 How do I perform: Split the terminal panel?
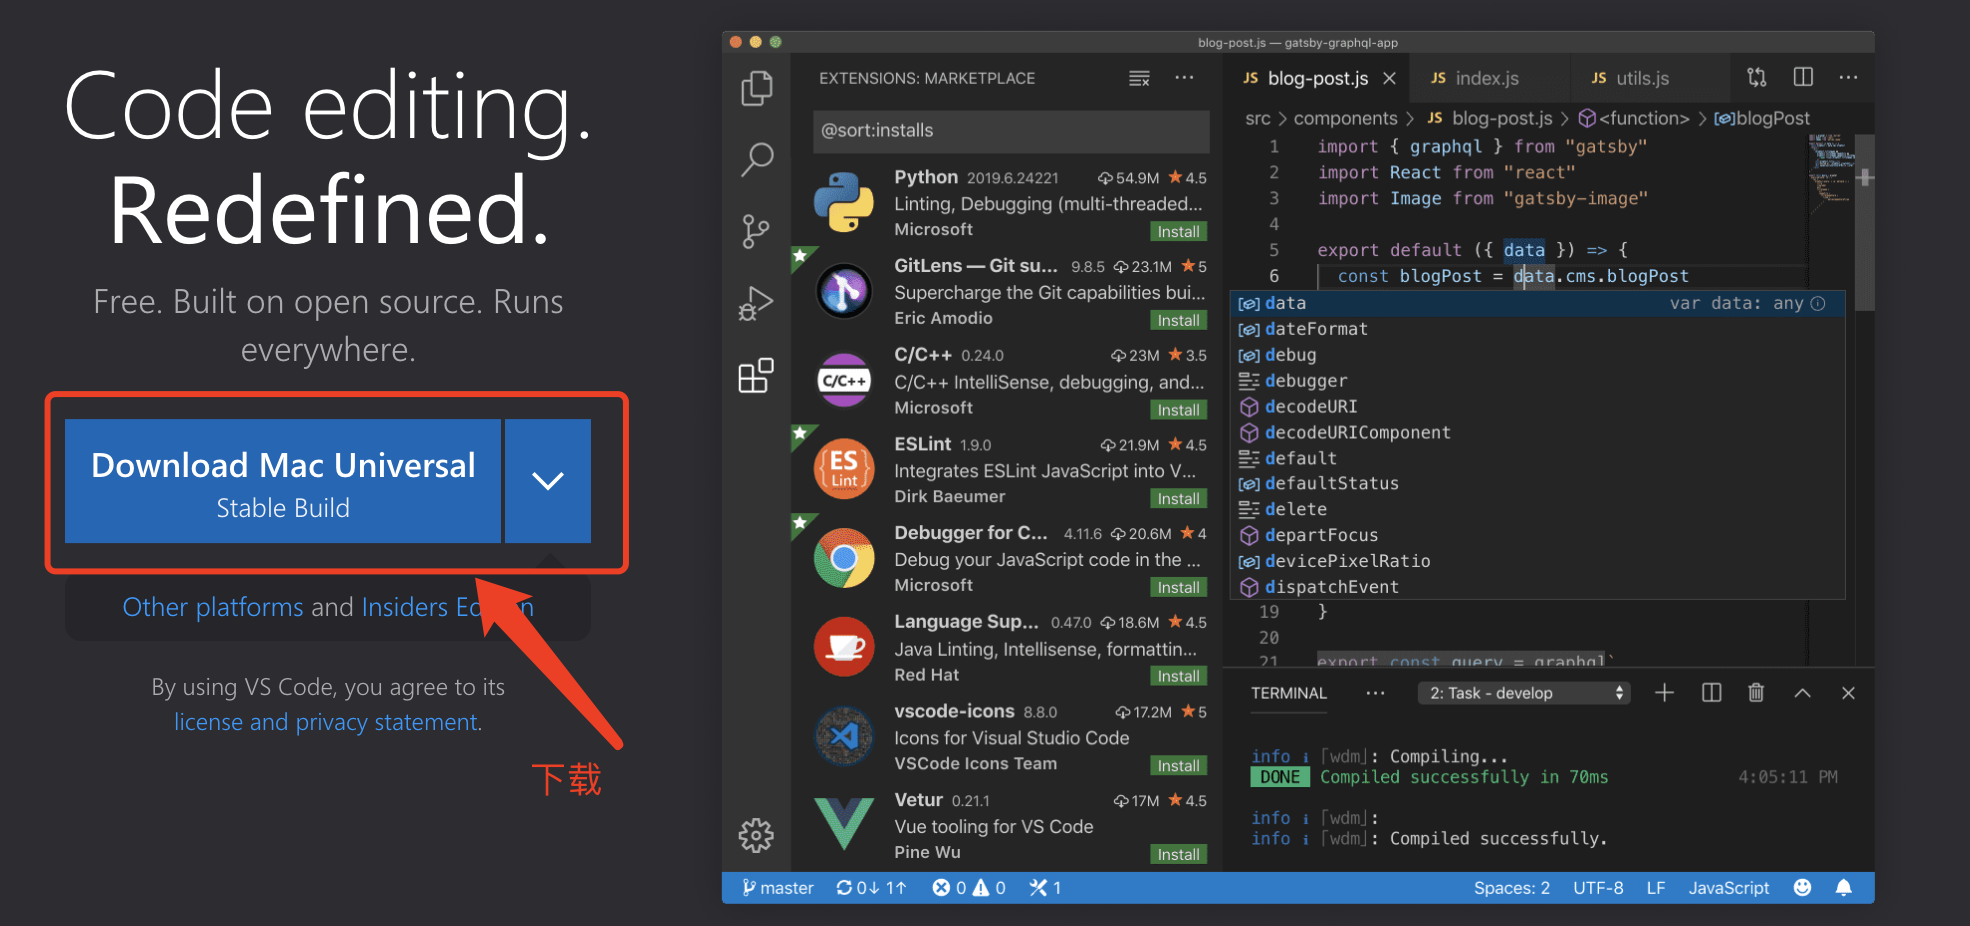point(1711,693)
